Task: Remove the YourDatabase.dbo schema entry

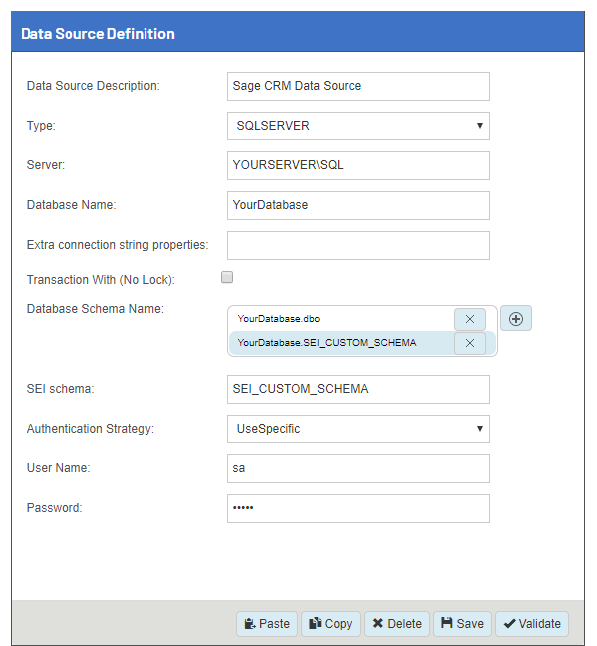Action: point(470,319)
